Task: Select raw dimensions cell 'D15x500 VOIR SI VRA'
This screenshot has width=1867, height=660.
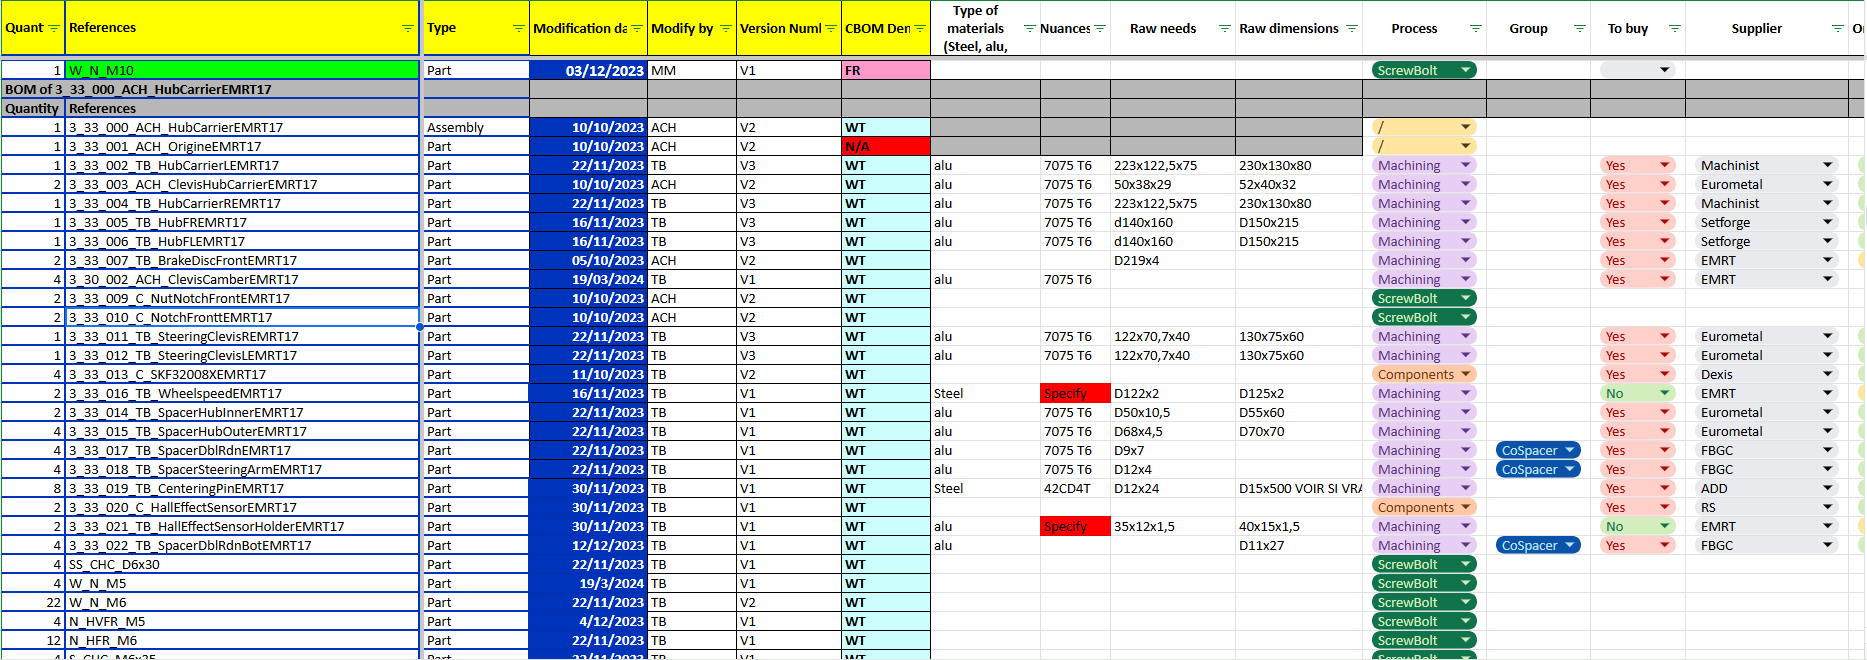Action: coord(1299,488)
